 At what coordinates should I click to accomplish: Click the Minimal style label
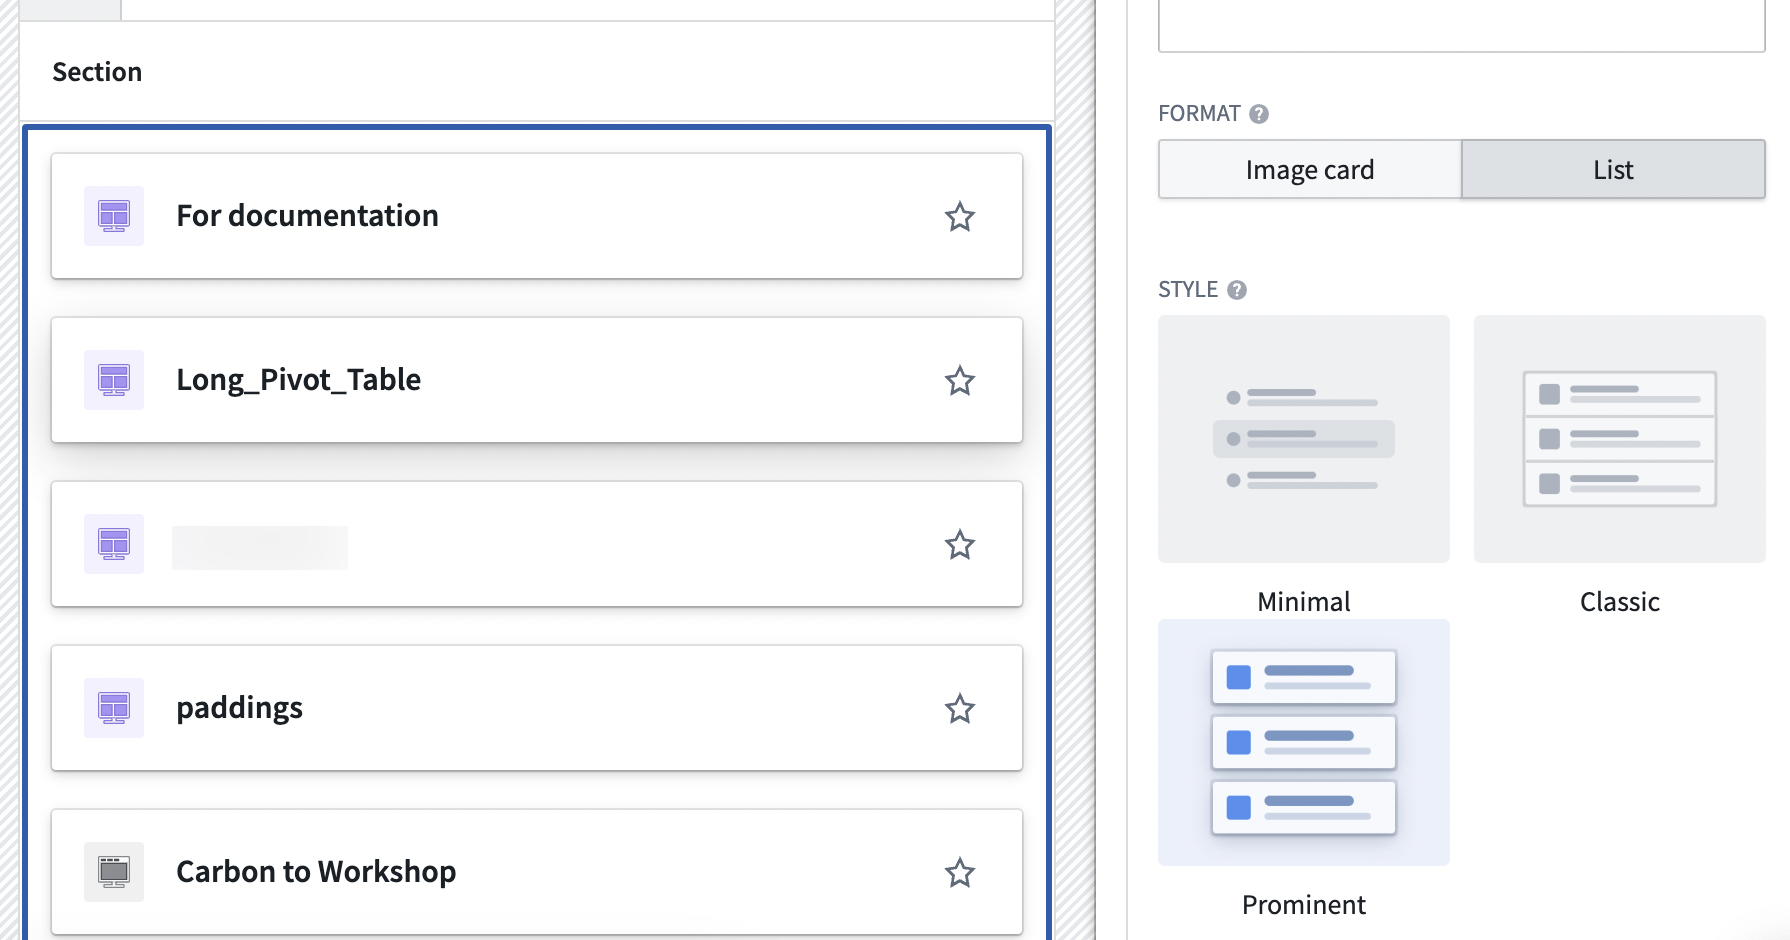coord(1304,602)
